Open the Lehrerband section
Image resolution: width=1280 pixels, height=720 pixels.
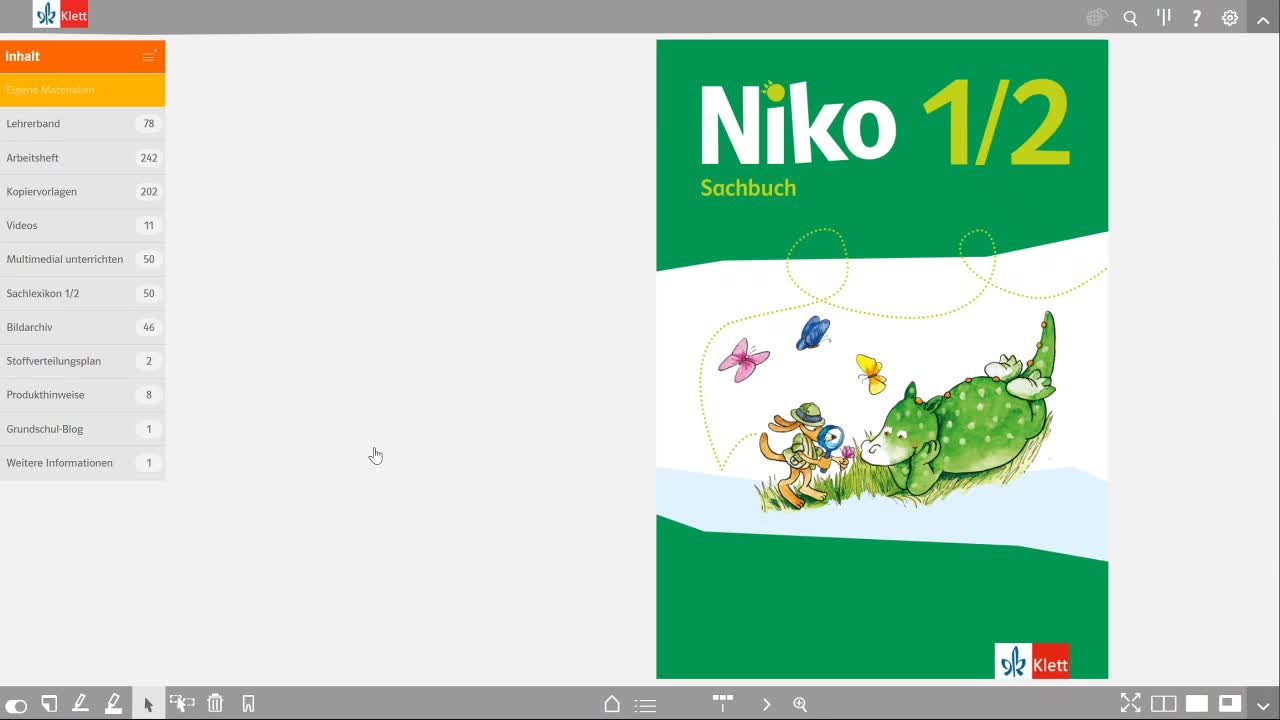(82, 124)
